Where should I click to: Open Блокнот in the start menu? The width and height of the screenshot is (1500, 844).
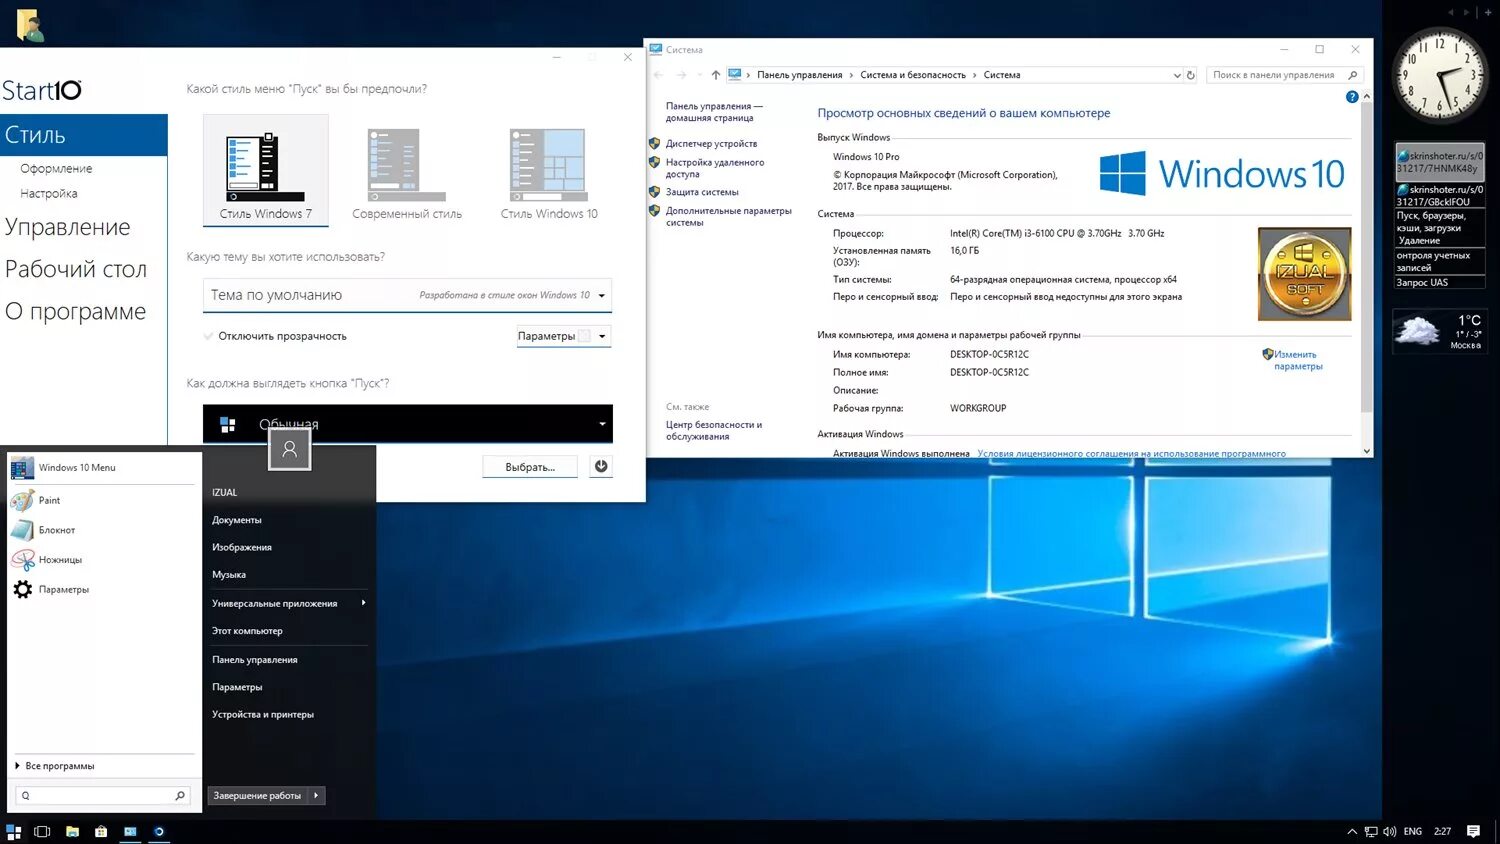(55, 530)
